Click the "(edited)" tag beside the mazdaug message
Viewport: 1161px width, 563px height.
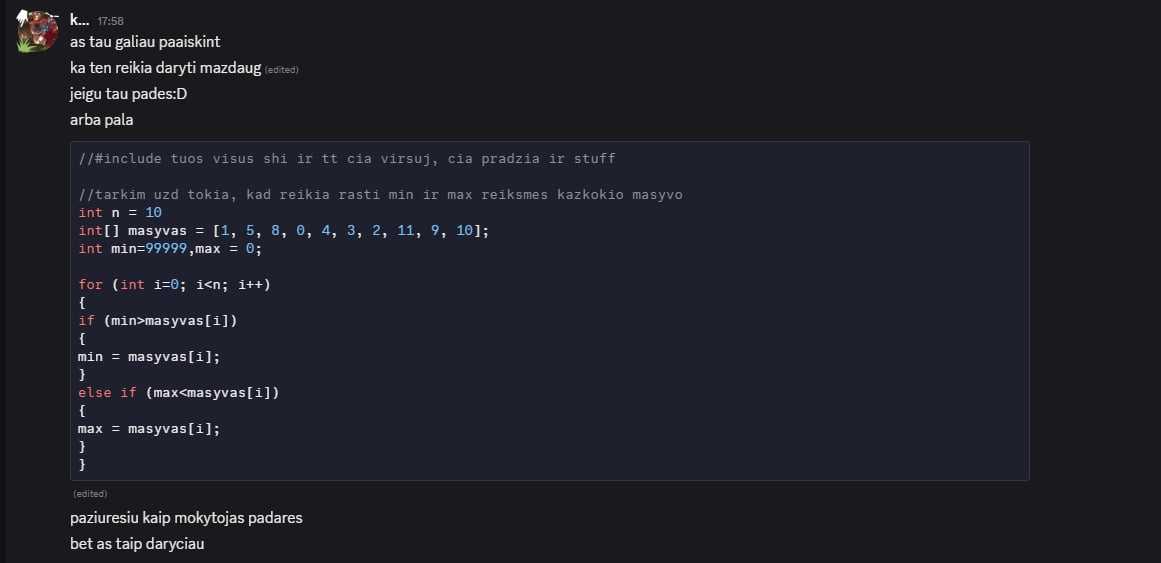click(282, 69)
